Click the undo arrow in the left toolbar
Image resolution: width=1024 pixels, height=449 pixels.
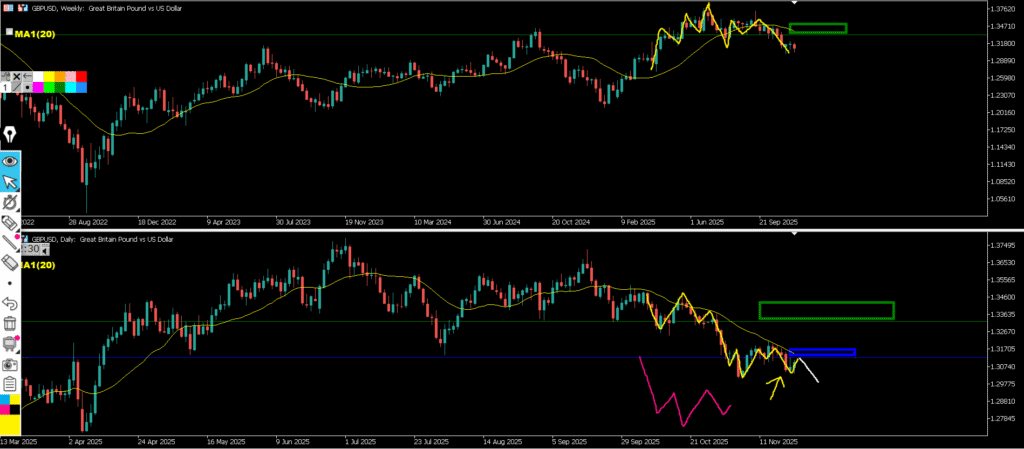coord(11,302)
